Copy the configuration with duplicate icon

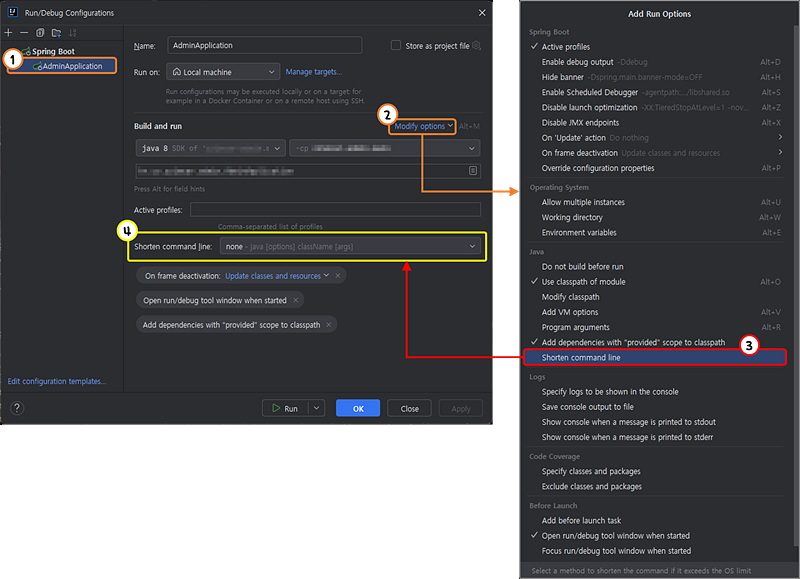point(40,33)
